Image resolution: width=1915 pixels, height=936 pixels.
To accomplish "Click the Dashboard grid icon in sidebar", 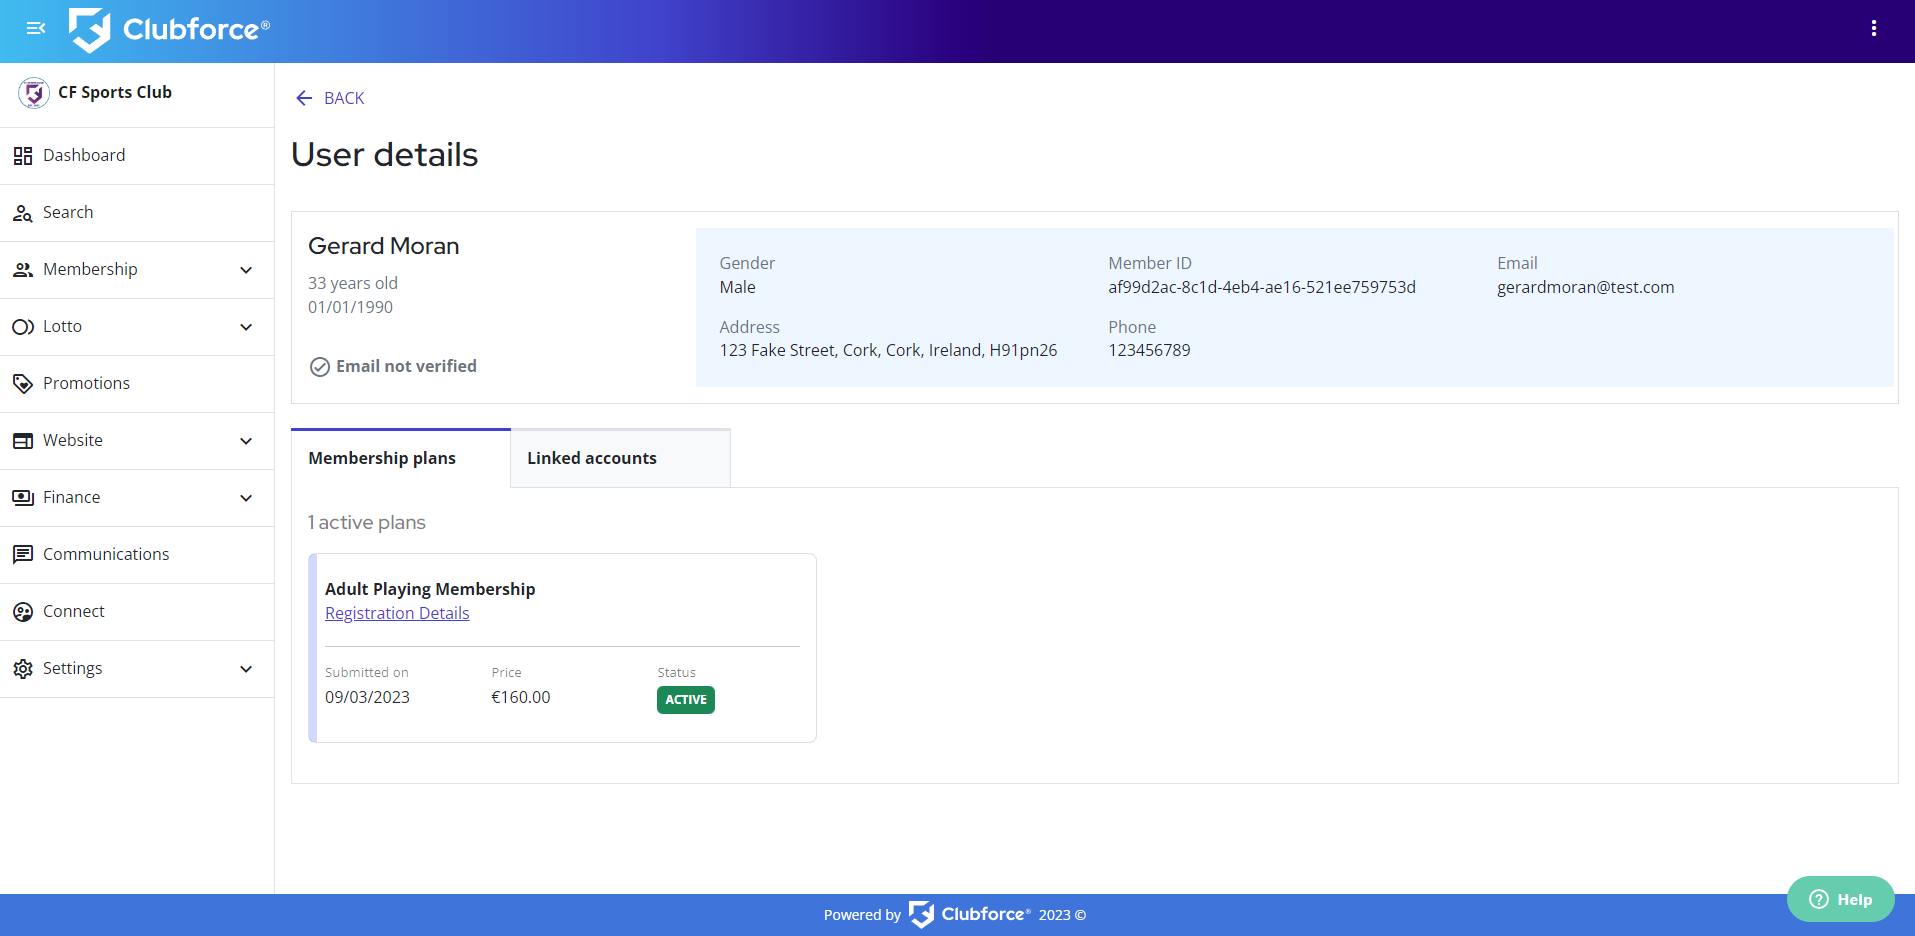I will point(23,156).
